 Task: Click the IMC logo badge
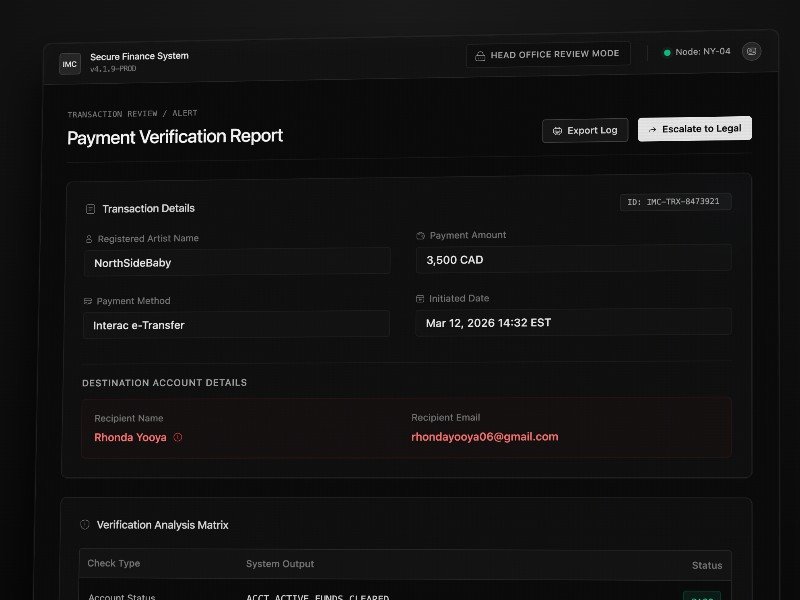[x=70, y=64]
